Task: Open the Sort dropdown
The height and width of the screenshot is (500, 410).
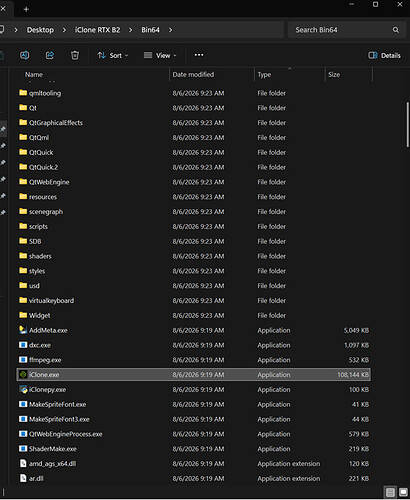Action: 112,55
